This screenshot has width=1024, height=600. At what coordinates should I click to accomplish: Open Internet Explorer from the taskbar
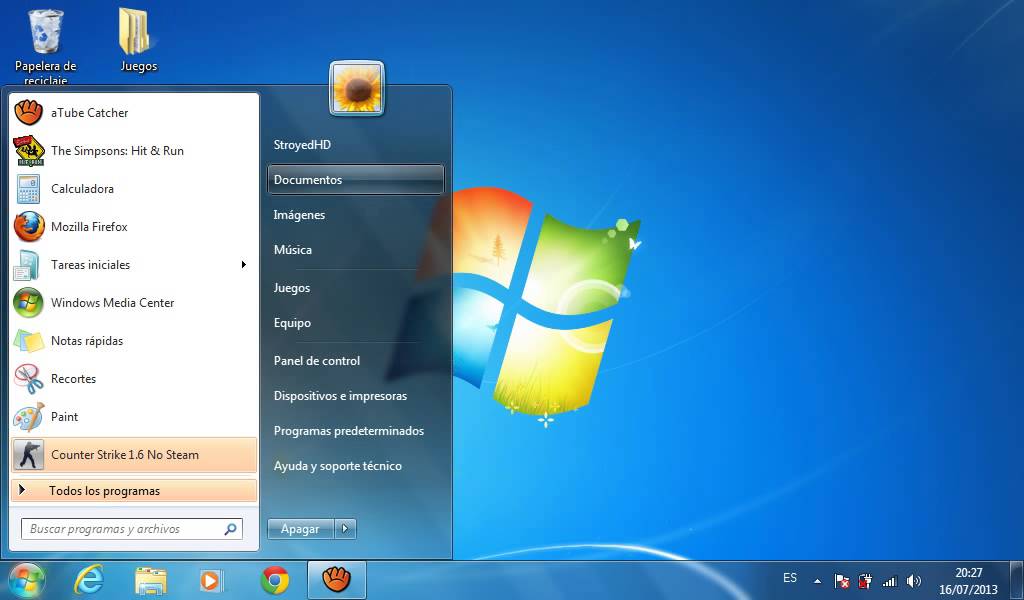[x=89, y=580]
